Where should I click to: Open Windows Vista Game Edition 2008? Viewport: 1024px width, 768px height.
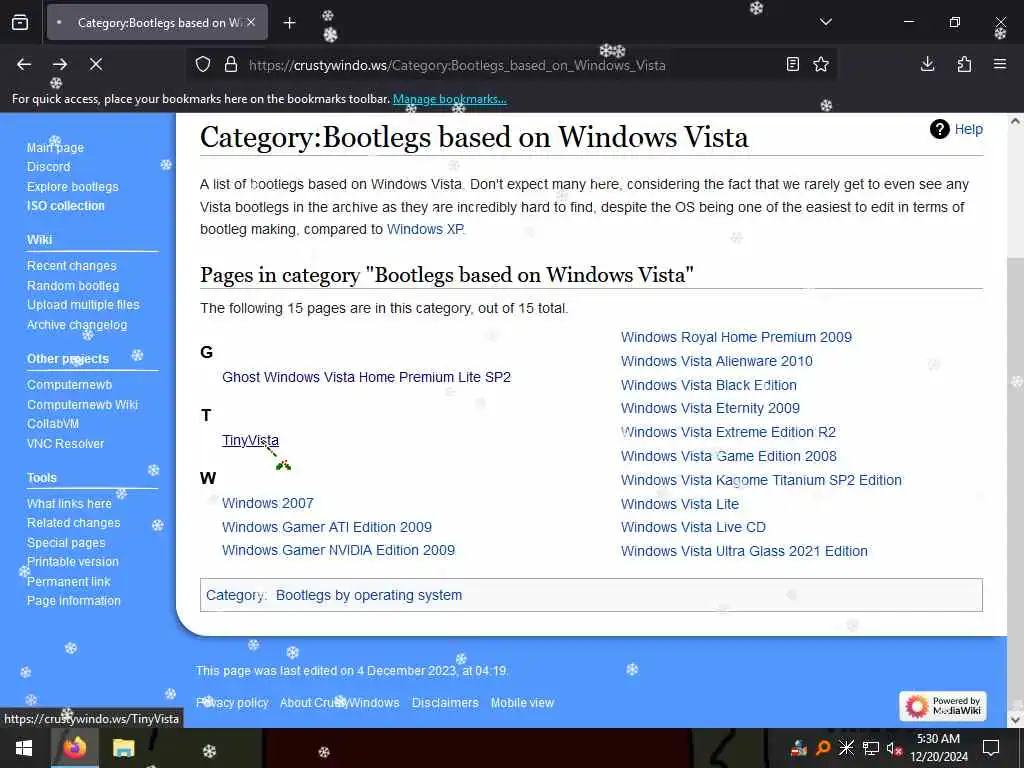click(729, 456)
